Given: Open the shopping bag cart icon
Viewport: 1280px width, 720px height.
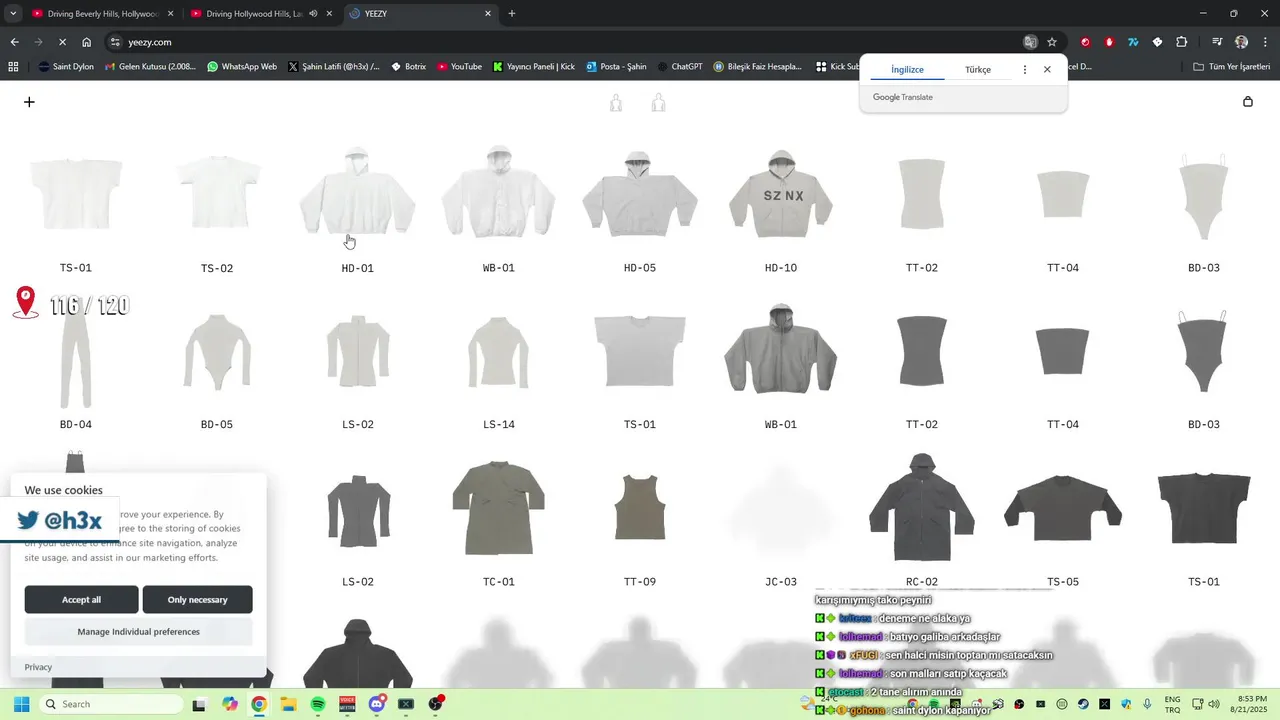Looking at the screenshot, I should (1247, 102).
